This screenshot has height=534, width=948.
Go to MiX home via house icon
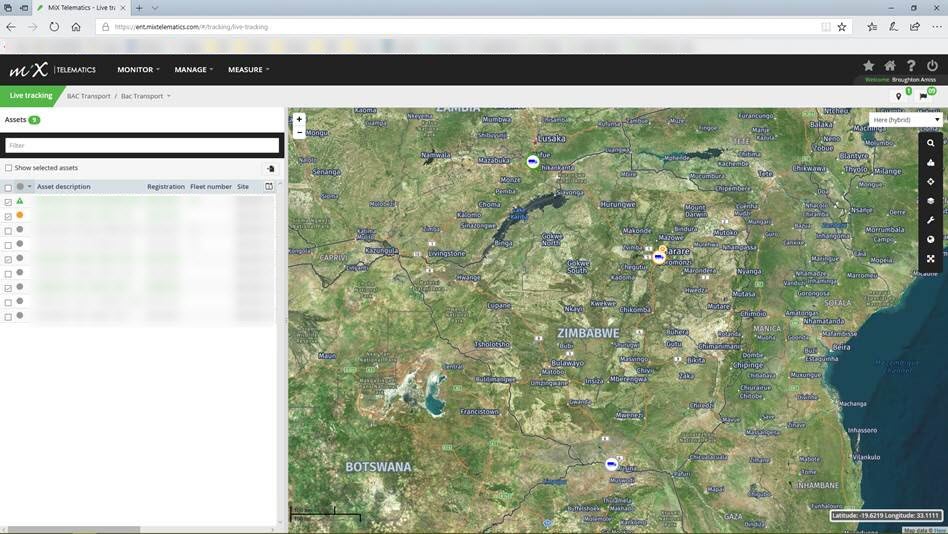(889, 65)
